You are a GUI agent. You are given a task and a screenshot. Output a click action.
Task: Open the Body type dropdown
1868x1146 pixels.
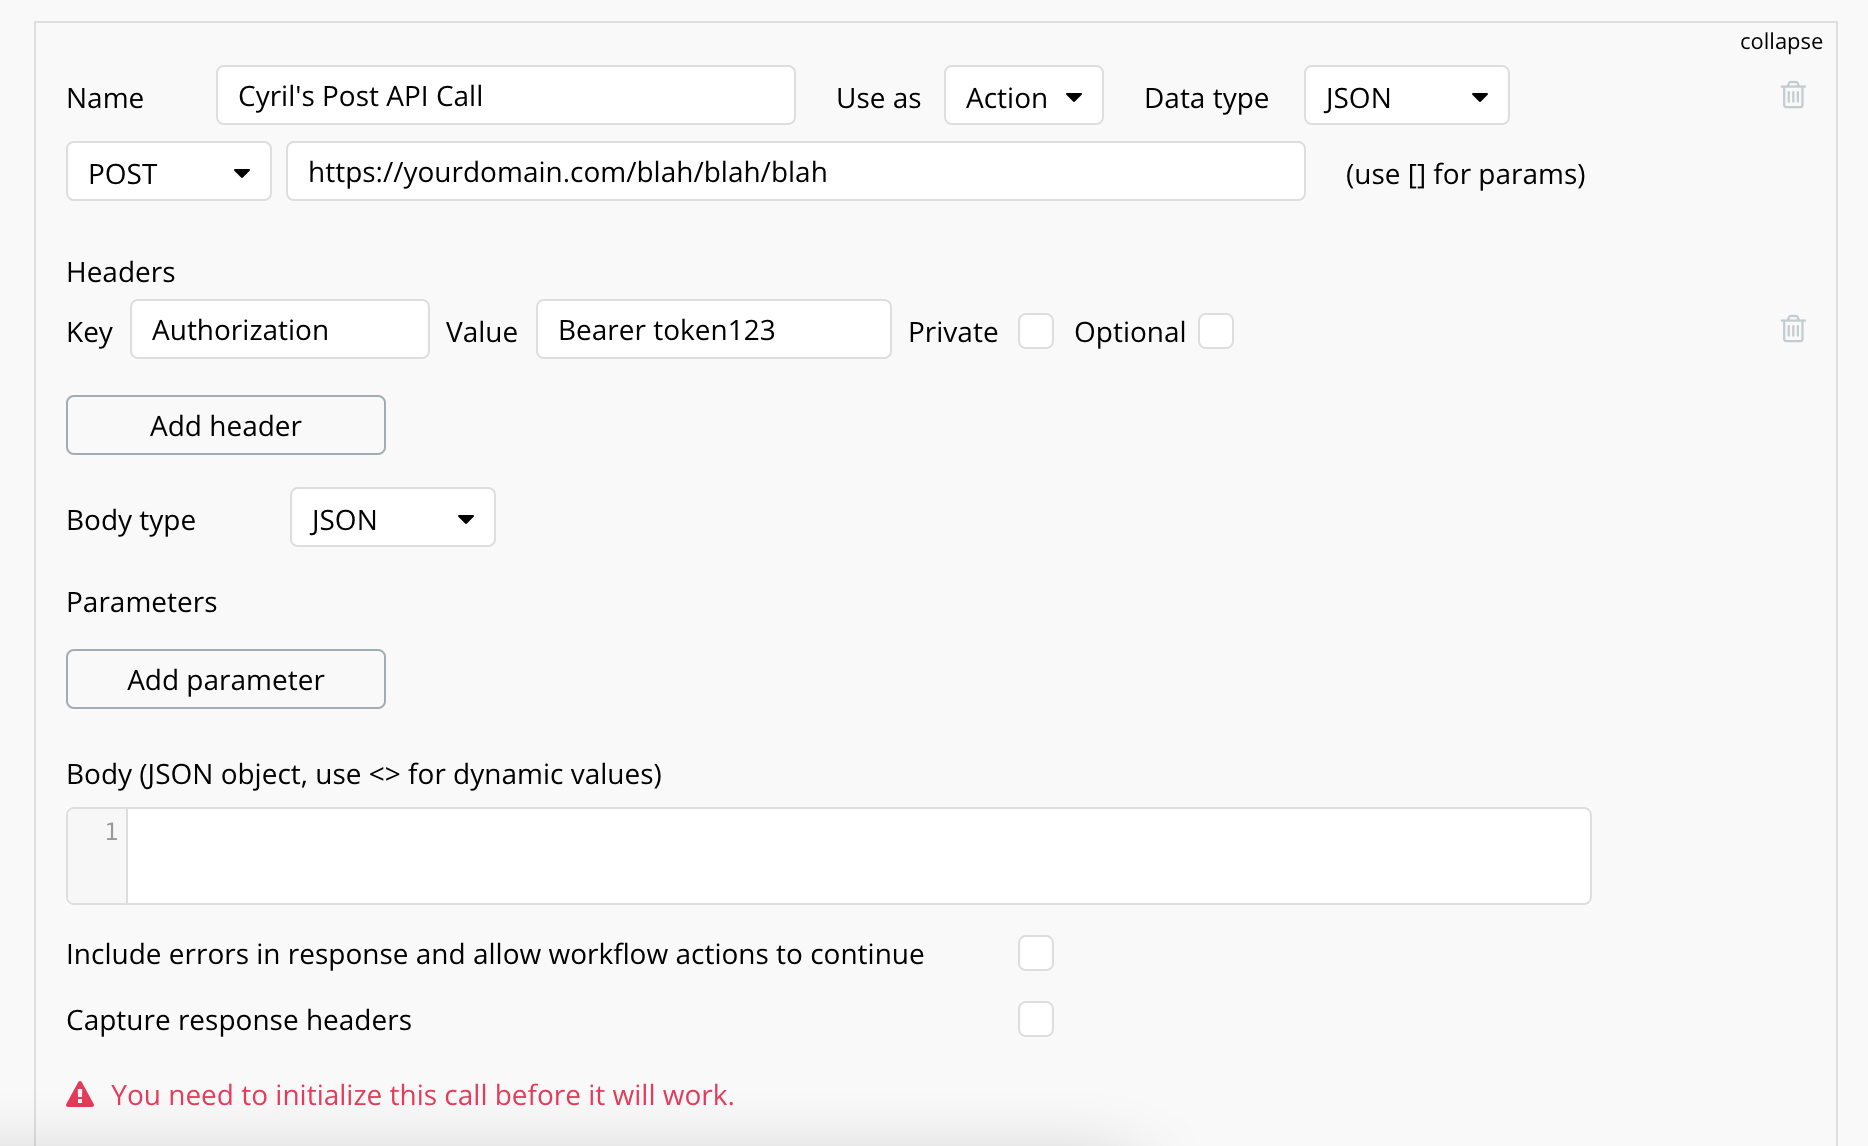pos(392,518)
